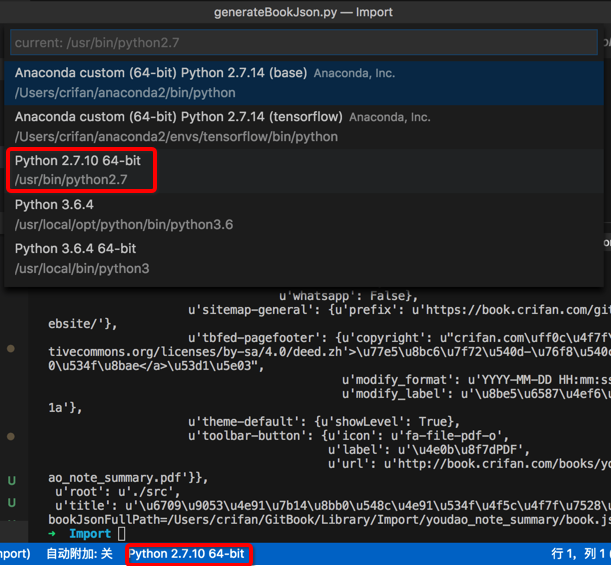
Task: Select Anaconda Python 2.7.14 (base) interpreter
Action: pyautogui.click(x=304, y=83)
